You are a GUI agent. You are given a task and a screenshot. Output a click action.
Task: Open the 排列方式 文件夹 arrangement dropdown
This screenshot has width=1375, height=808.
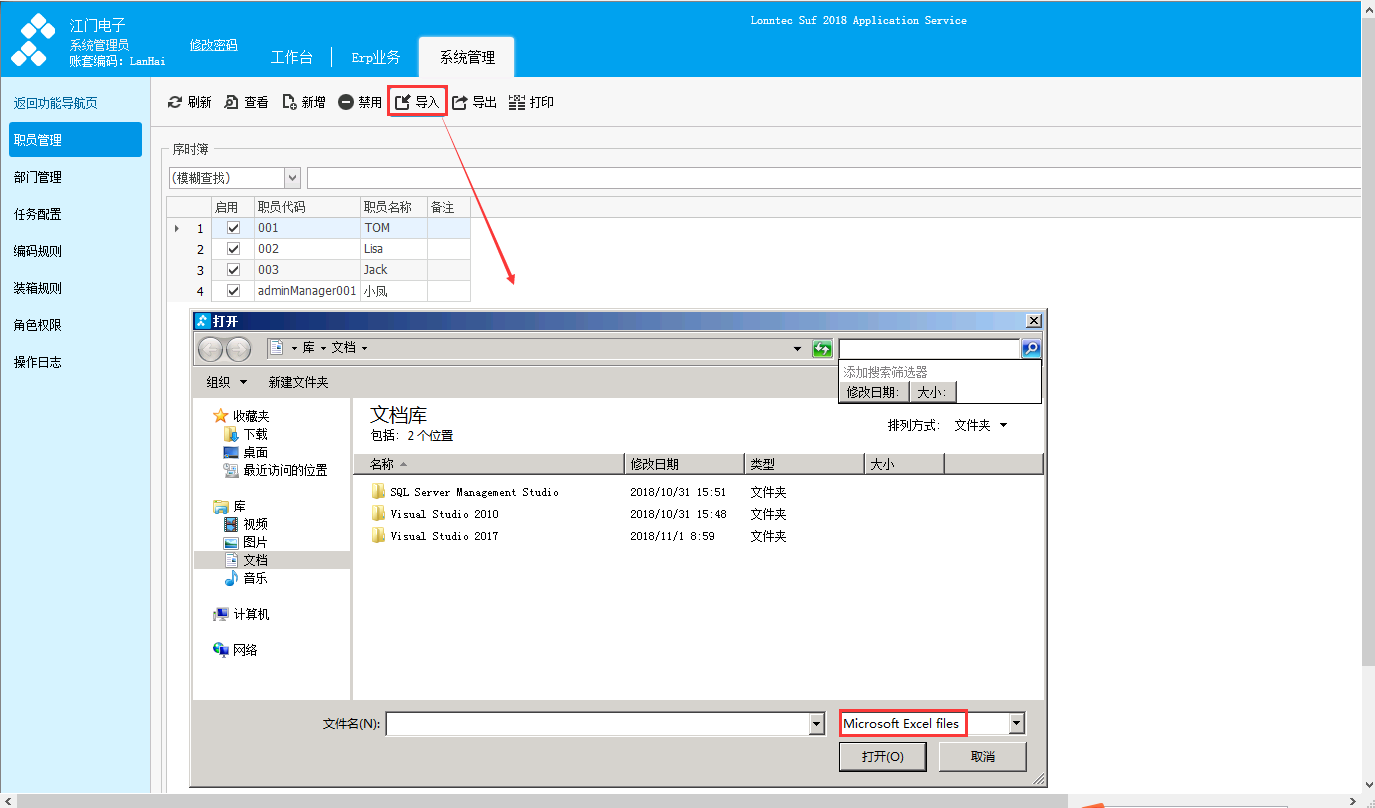click(x=981, y=425)
